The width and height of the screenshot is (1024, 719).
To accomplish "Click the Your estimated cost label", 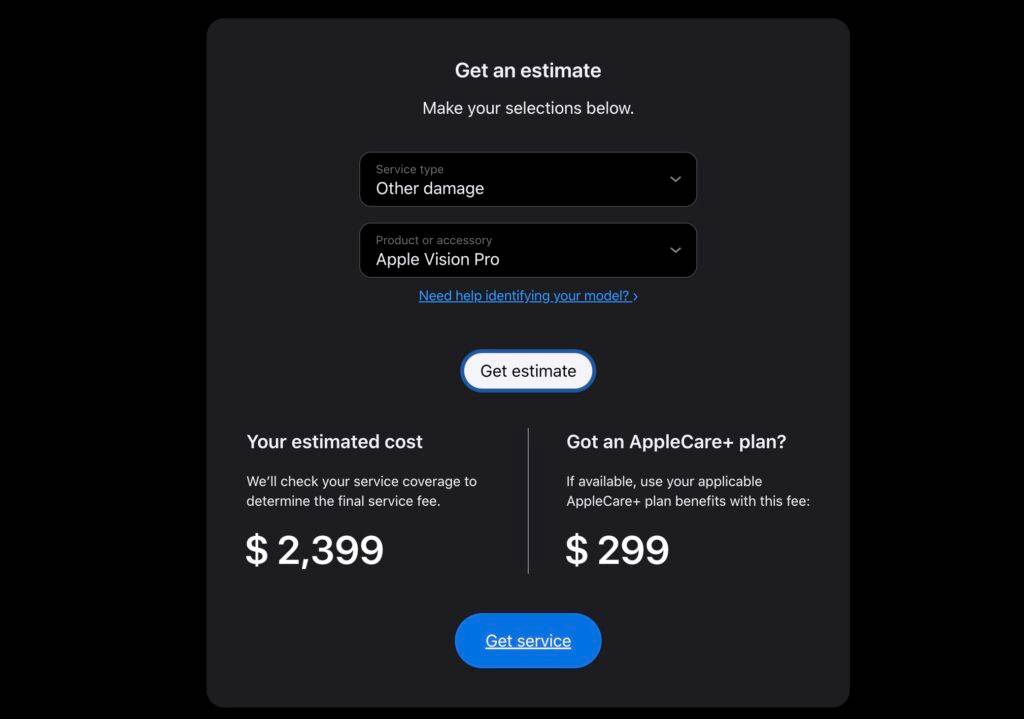I will tap(335, 441).
